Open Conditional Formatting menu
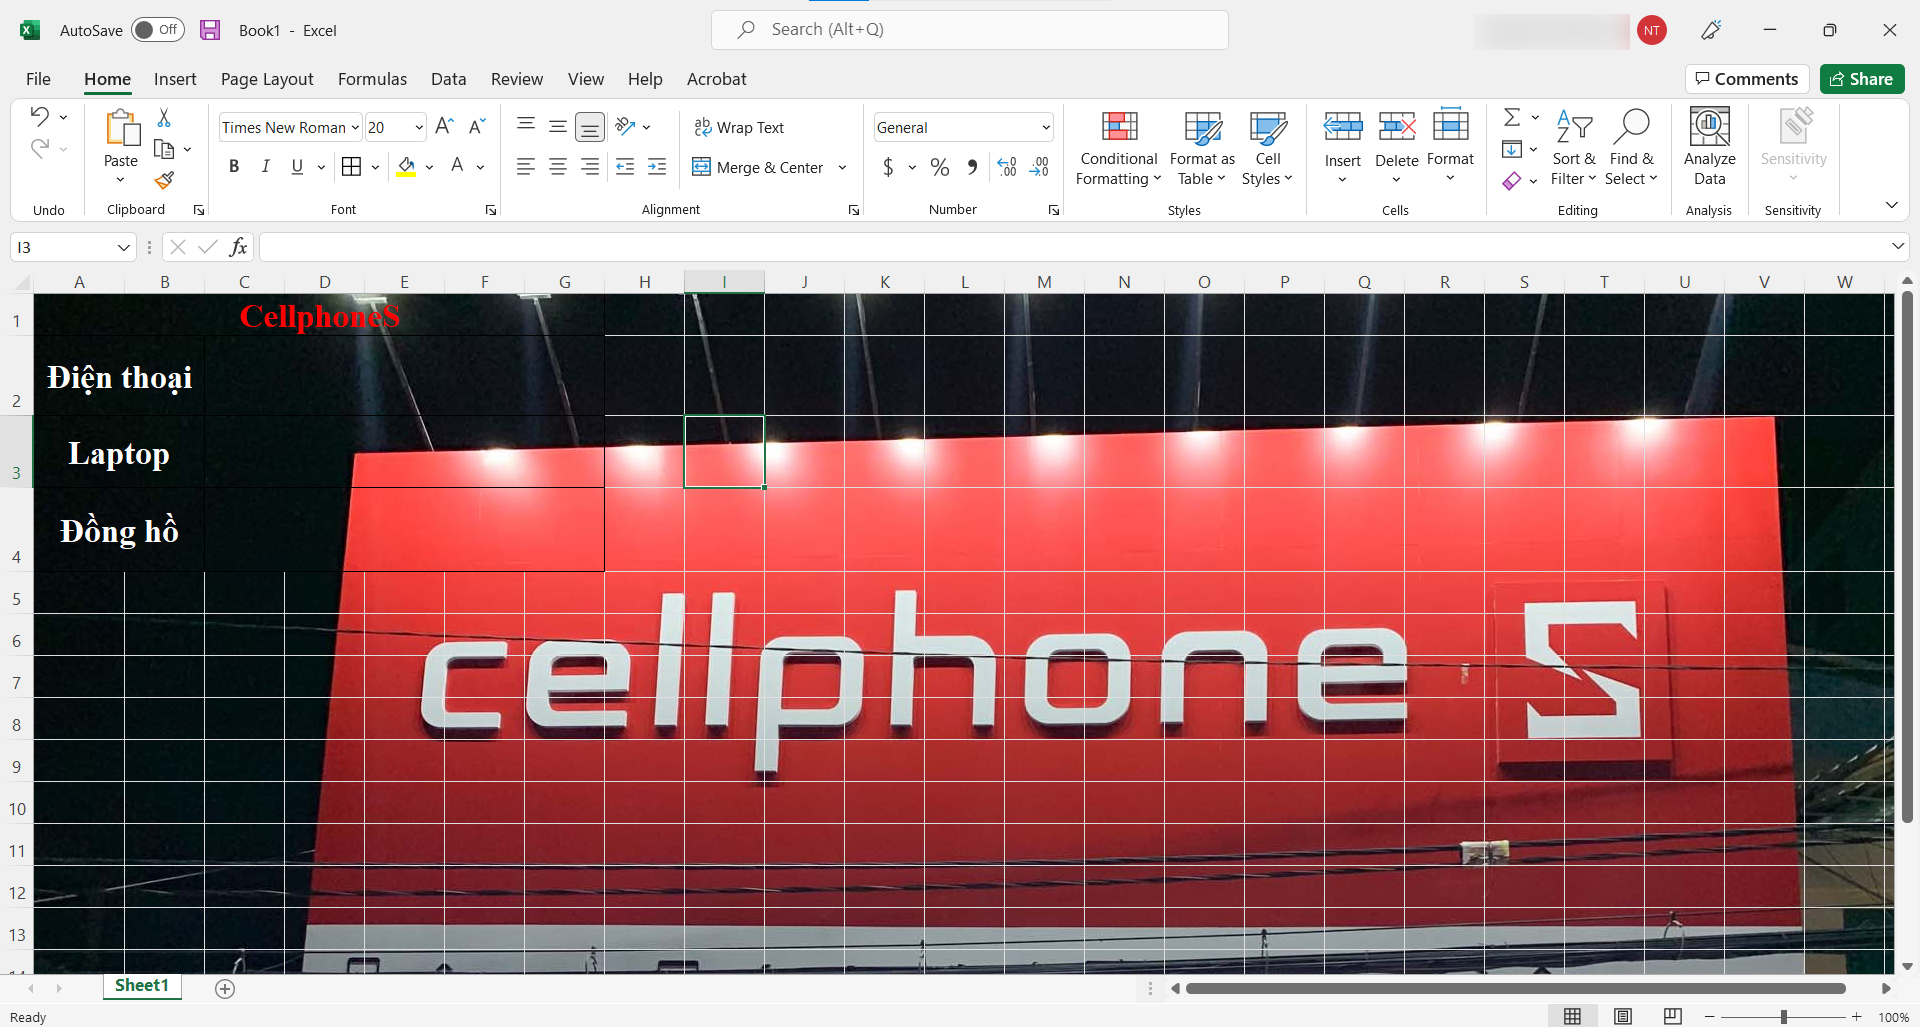Viewport: 1920px width, 1027px height. click(x=1118, y=147)
